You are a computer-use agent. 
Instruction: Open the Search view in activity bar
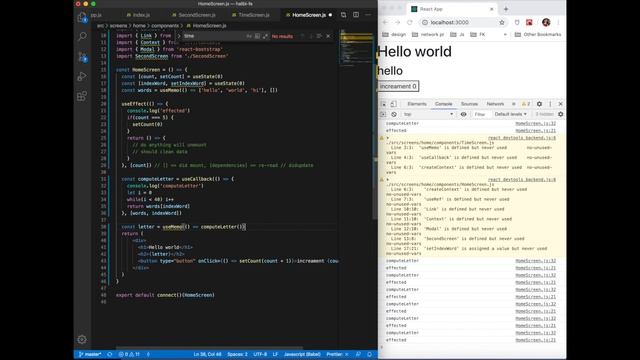[82, 37]
